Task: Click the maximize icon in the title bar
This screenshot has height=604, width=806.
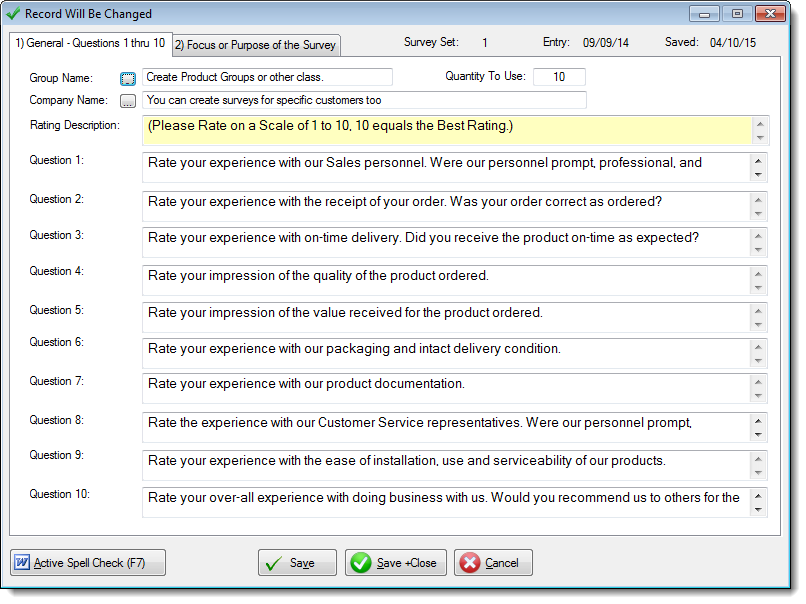Action: point(738,13)
